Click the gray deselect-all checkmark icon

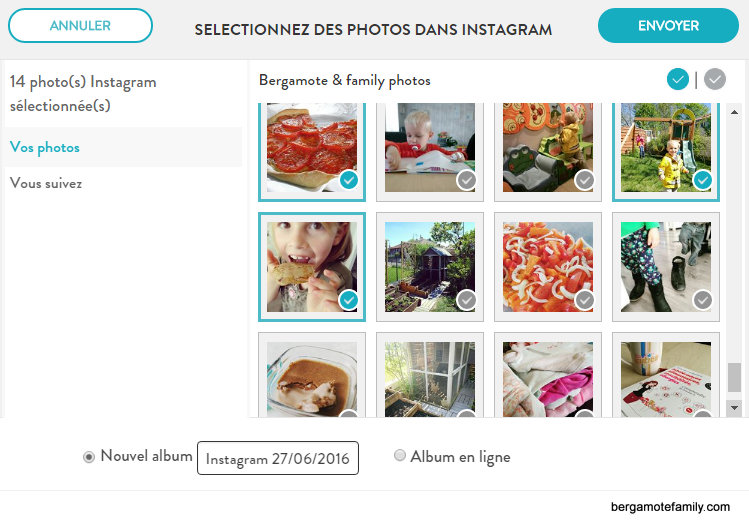(x=714, y=80)
